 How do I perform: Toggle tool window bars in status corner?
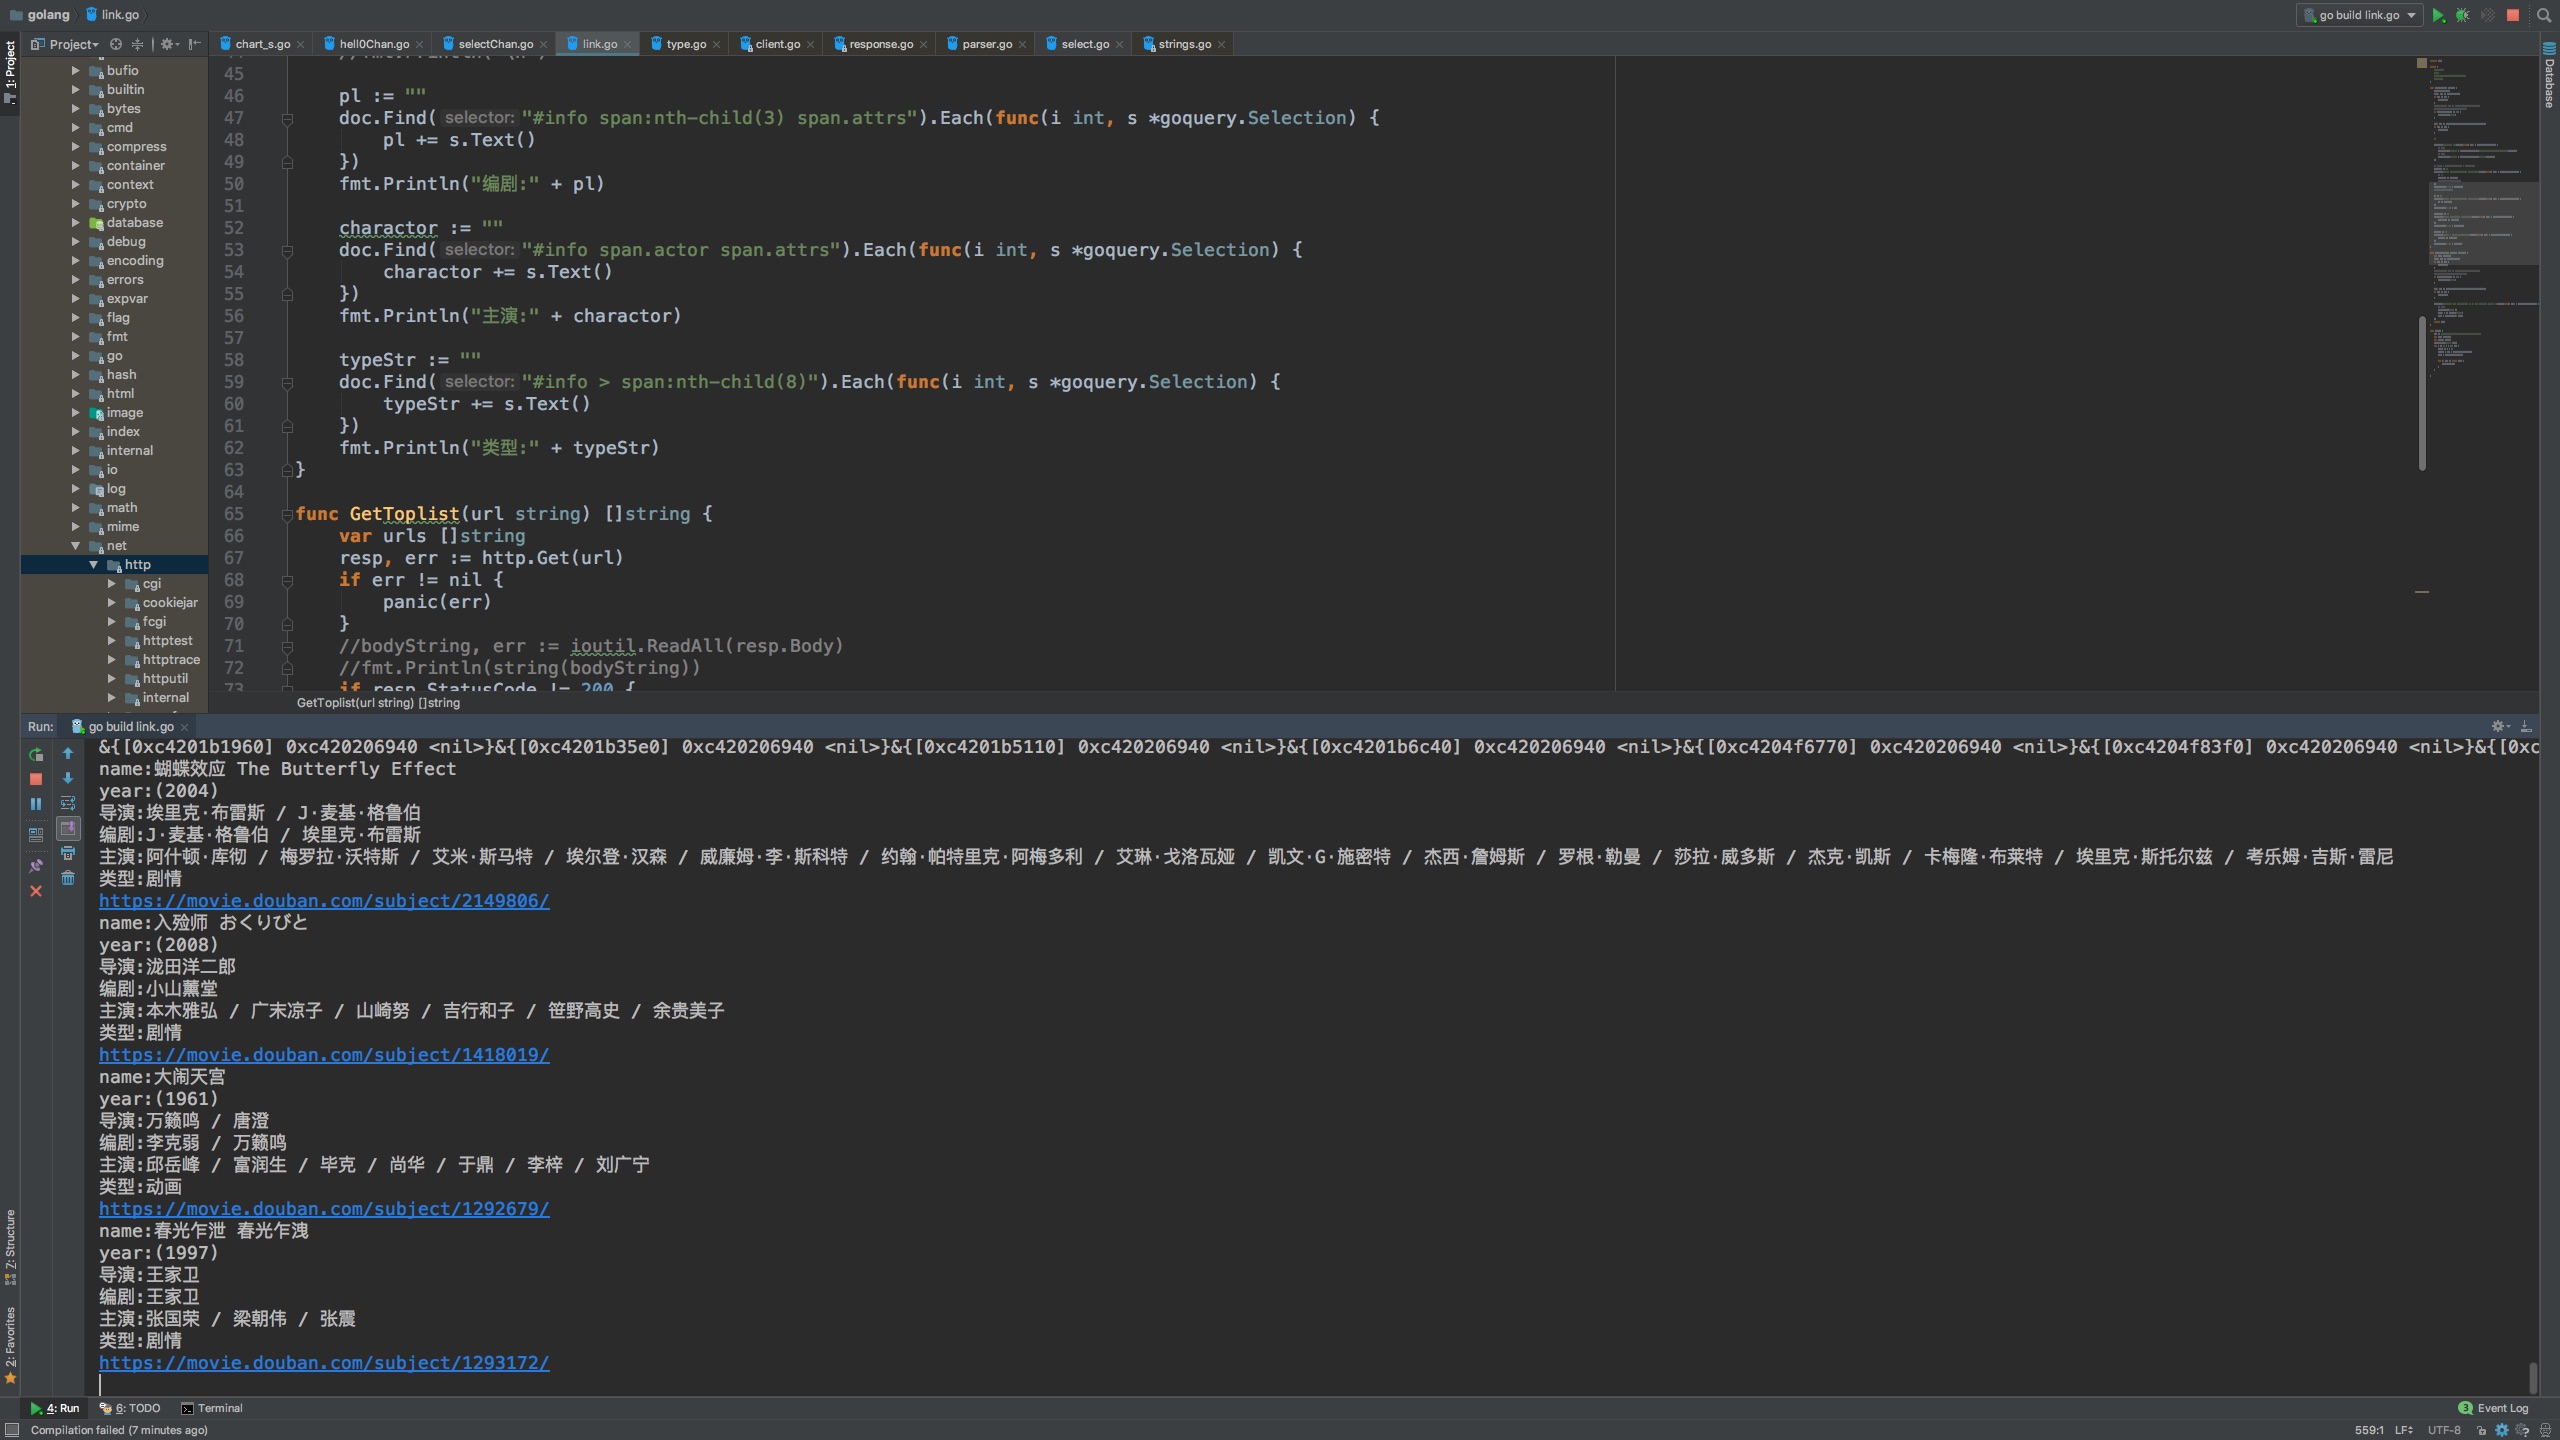click(11, 1430)
